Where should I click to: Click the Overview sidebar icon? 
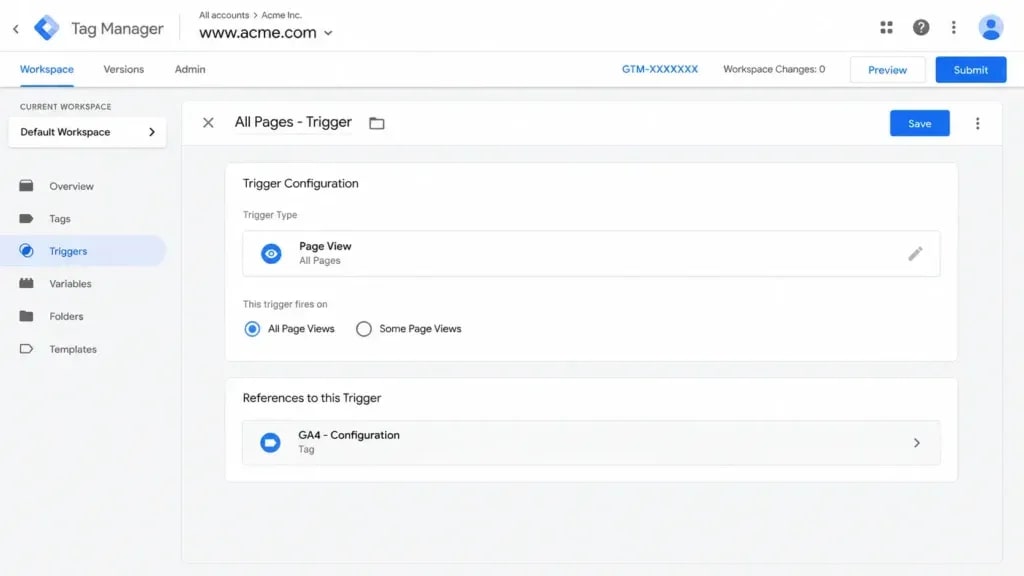click(x=26, y=186)
